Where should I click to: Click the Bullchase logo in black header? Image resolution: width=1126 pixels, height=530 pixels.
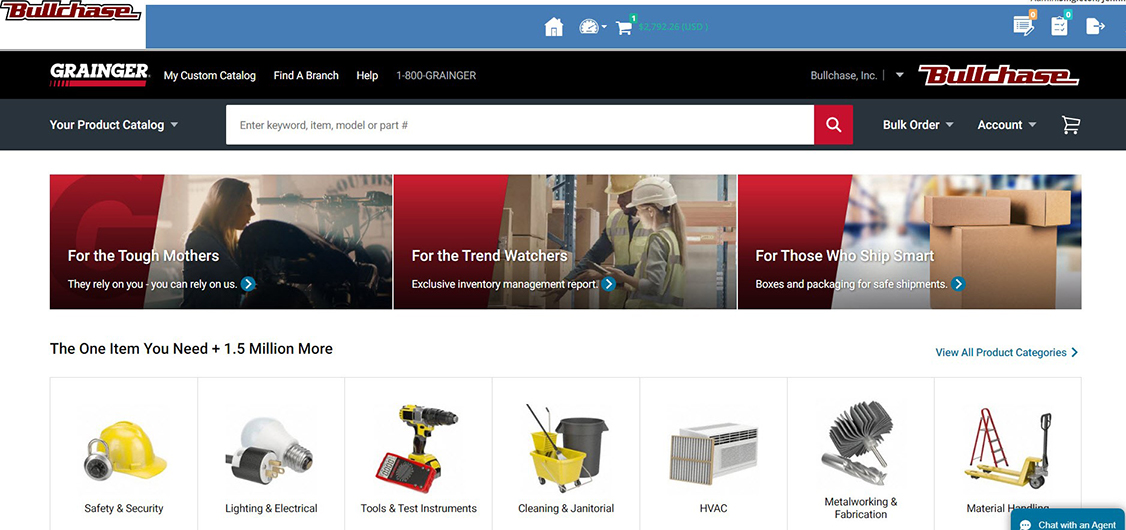pos(998,75)
